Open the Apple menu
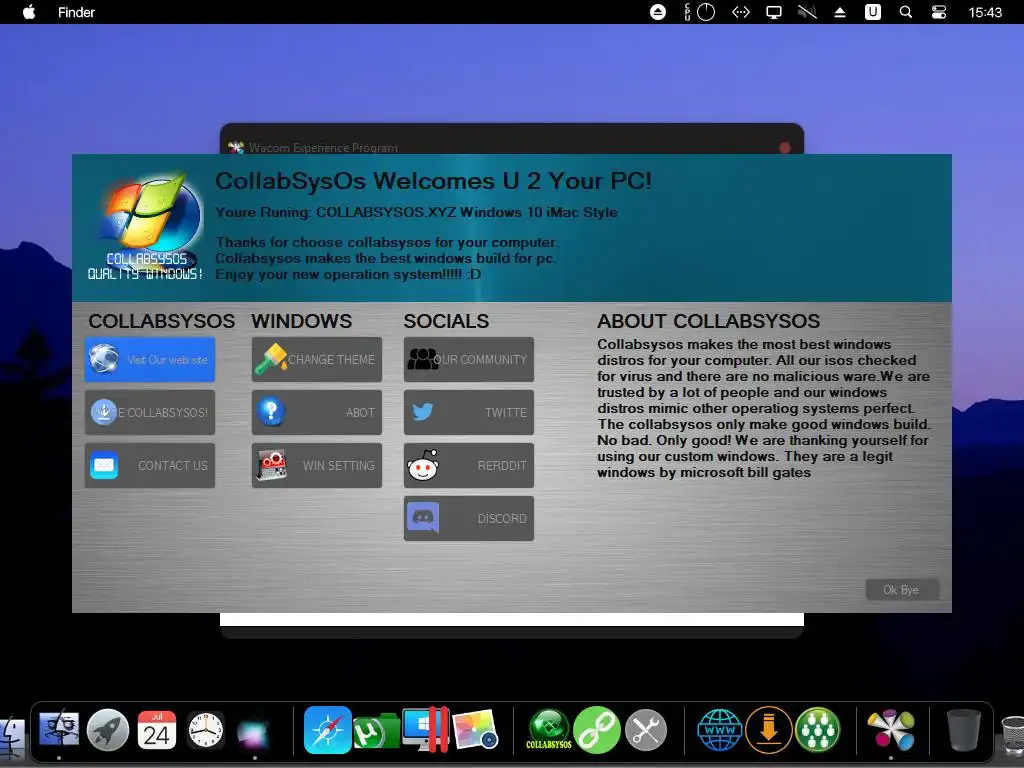The image size is (1024, 768). pyautogui.click(x=29, y=12)
